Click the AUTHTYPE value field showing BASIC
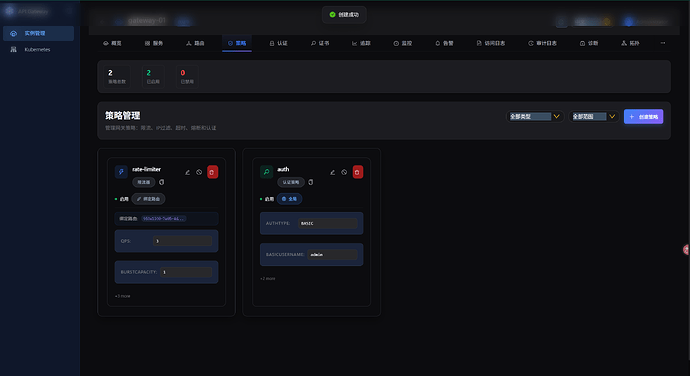The height and width of the screenshot is (376, 690). 328,223
